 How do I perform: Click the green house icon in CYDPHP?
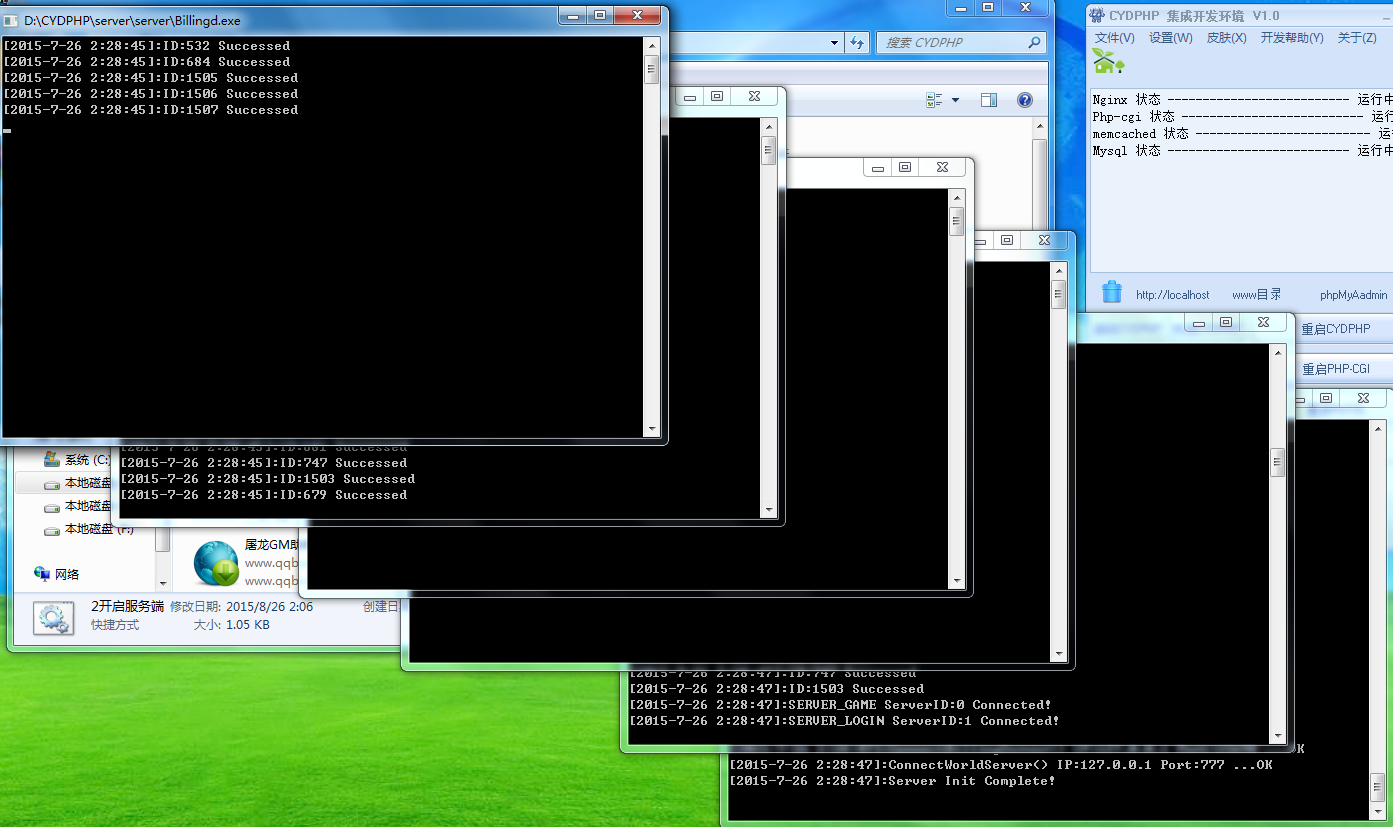pos(1108,62)
